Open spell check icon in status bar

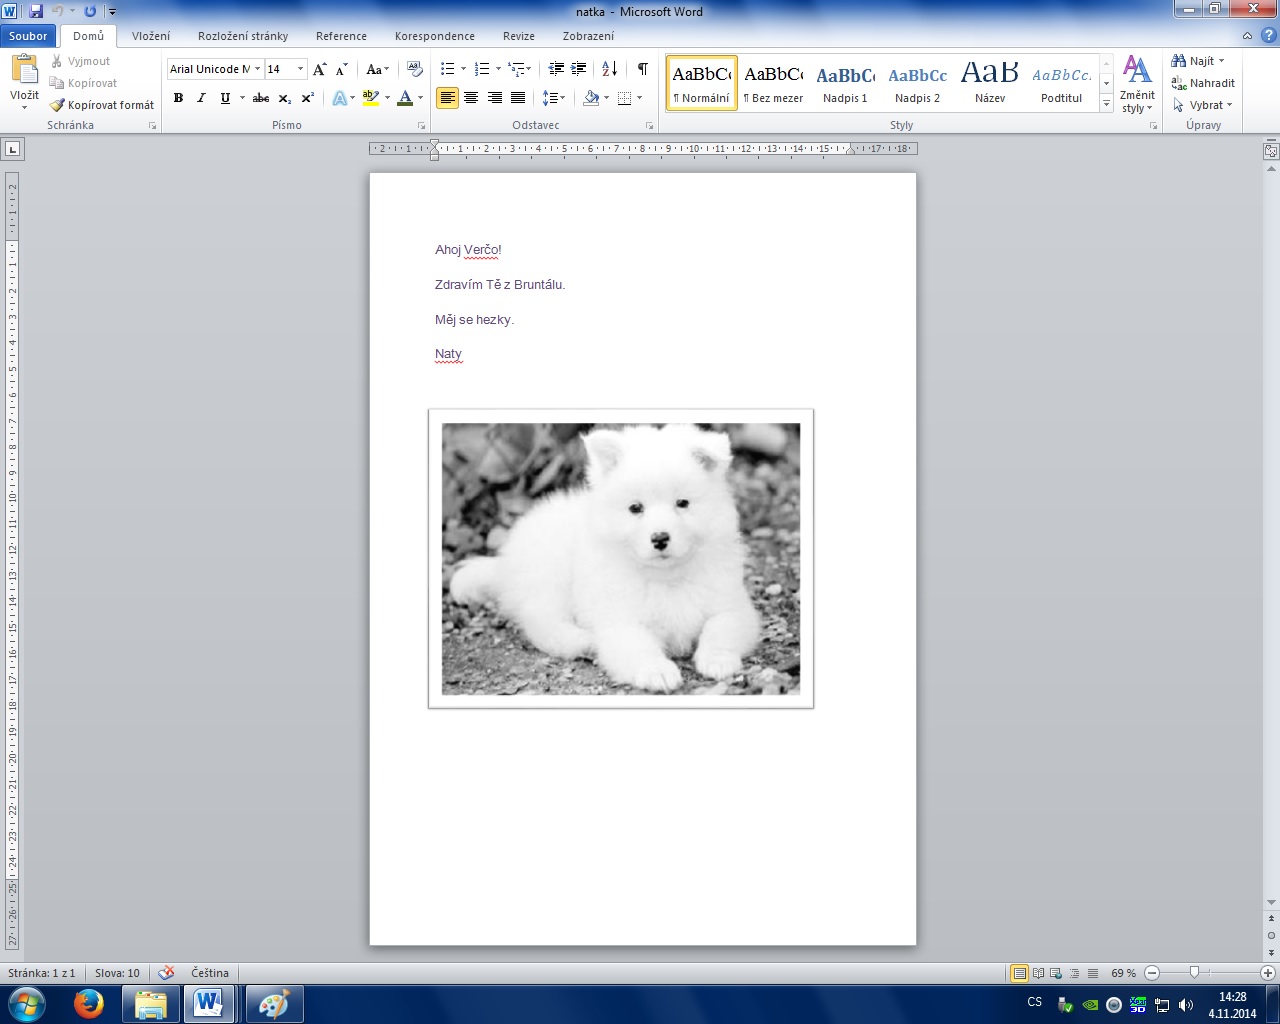click(166, 973)
